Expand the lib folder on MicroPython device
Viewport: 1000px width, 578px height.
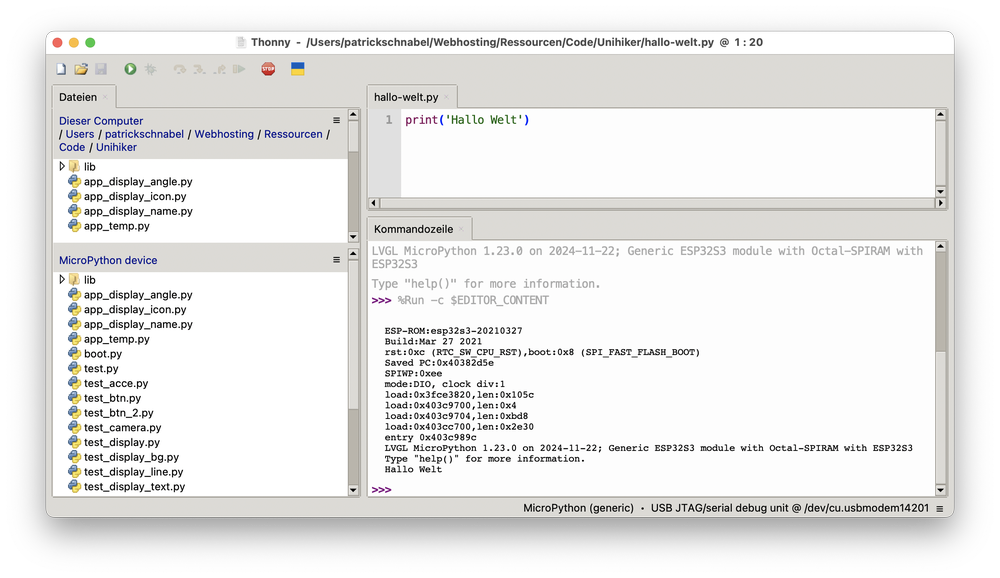click(x=62, y=280)
